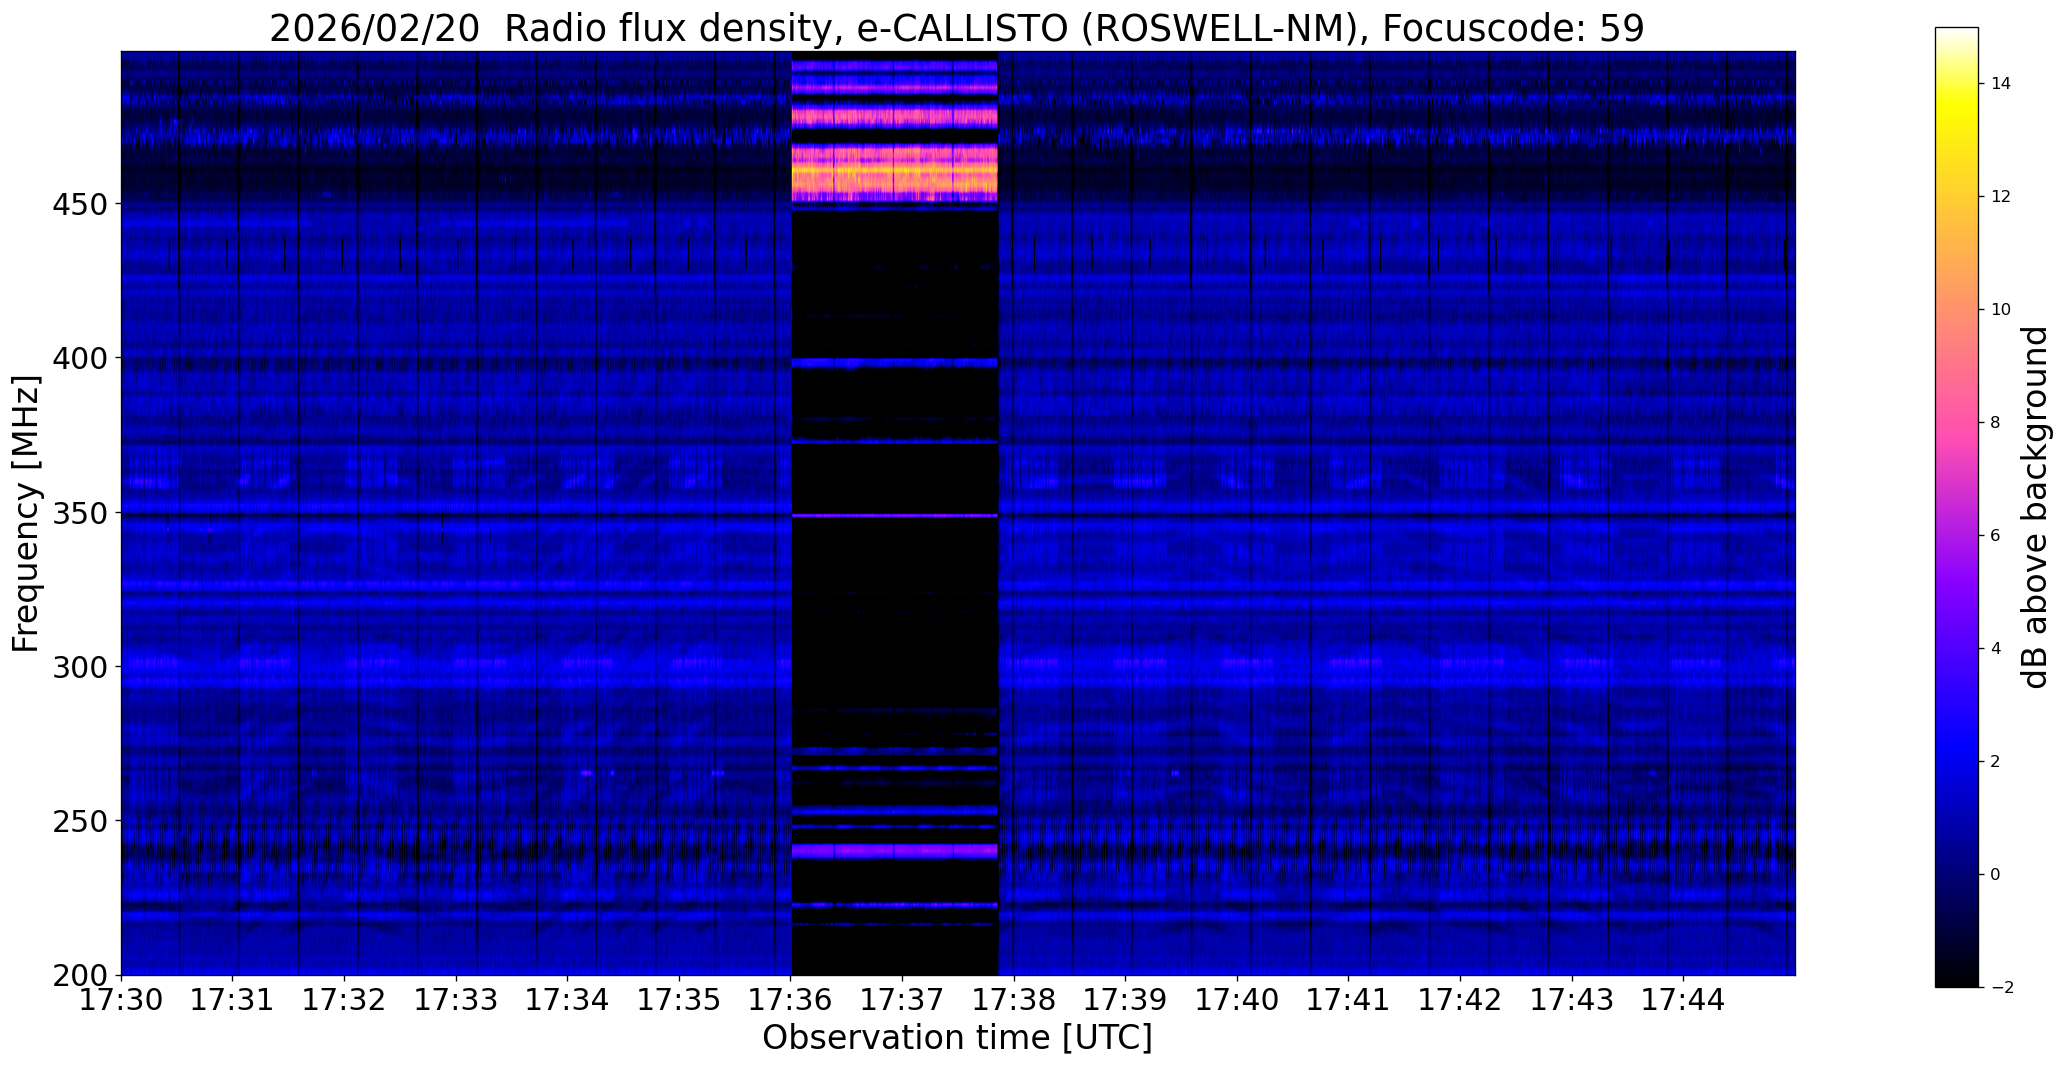Click the 17:38 time tick label
2066x1067 pixels.
(1015, 1000)
